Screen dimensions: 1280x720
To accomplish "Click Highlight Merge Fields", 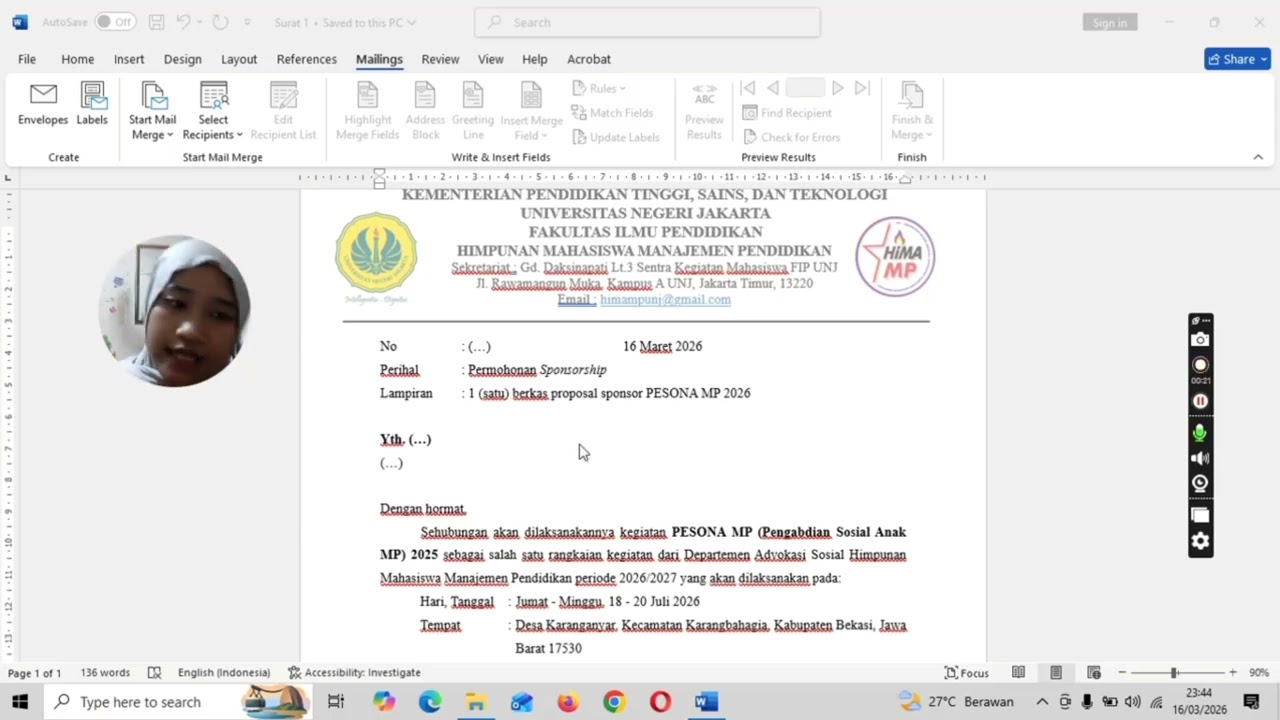I will [x=367, y=111].
